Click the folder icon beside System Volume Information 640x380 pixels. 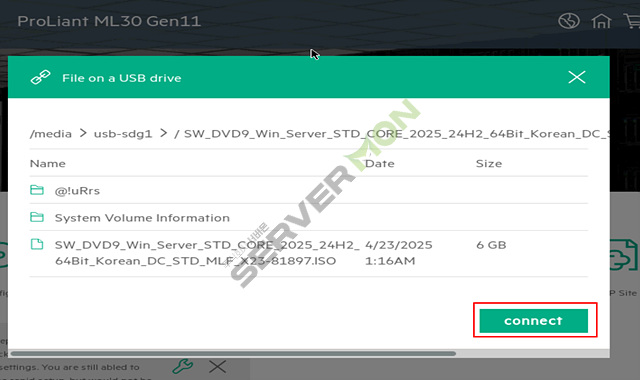tap(37, 217)
